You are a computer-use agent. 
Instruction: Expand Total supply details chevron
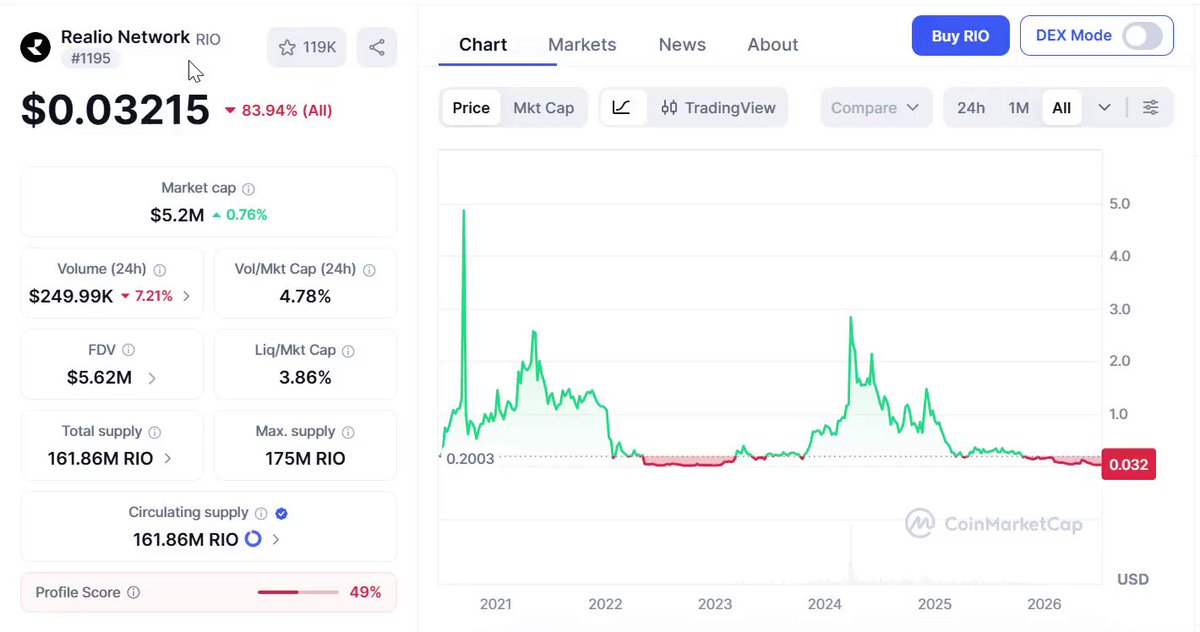click(167, 458)
